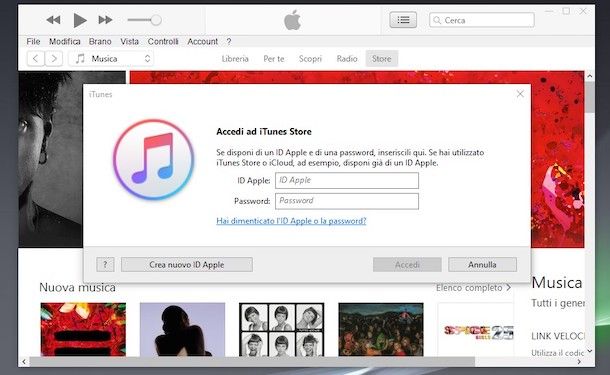Click the ID Apple input field
The width and height of the screenshot is (610, 375).
(x=347, y=180)
